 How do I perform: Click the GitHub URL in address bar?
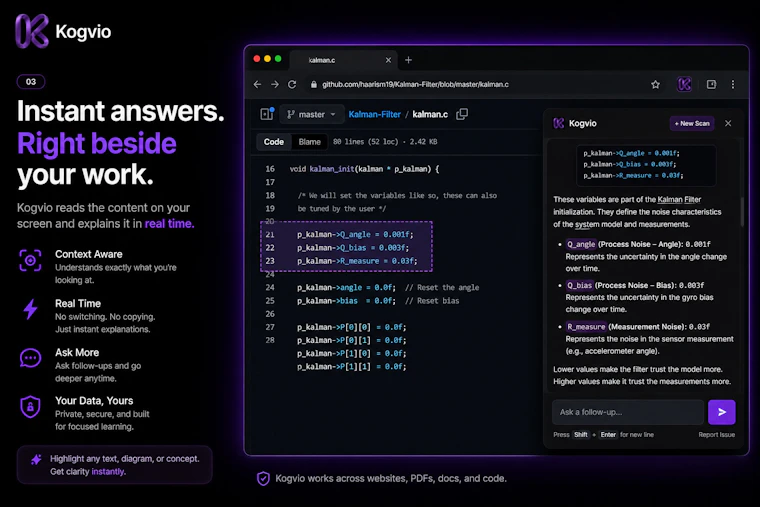click(x=415, y=84)
